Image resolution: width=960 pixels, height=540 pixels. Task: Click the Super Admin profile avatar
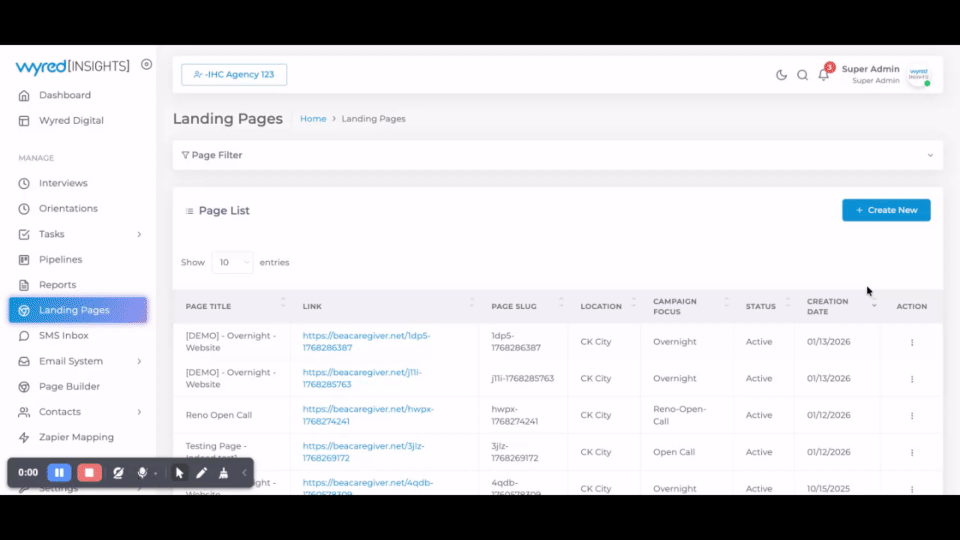[x=918, y=75]
